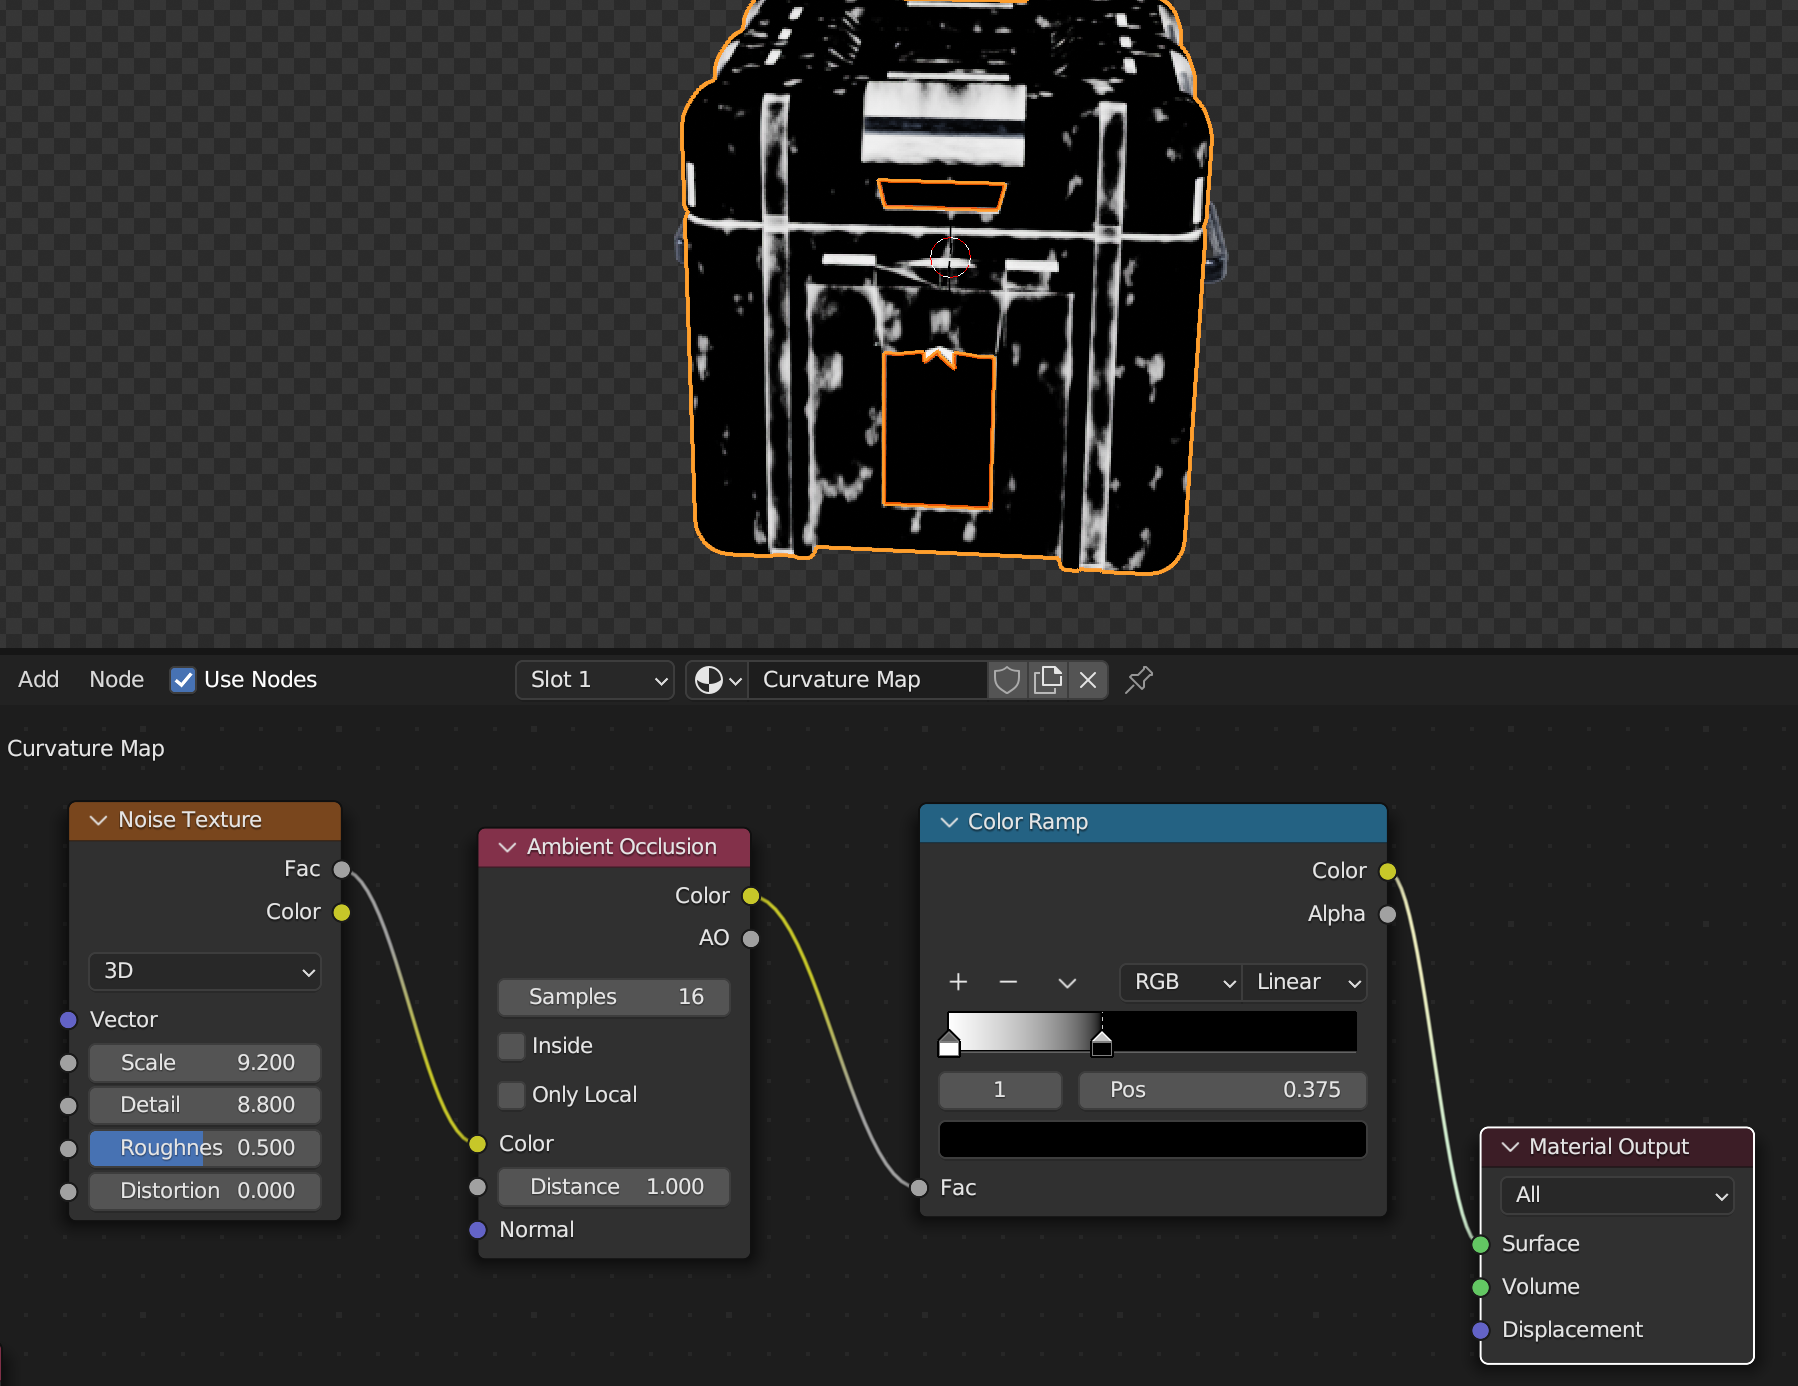This screenshot has height=1386, width=1798.
Task: Open the 3D dimensions dropdown
Action: [205, 971]
